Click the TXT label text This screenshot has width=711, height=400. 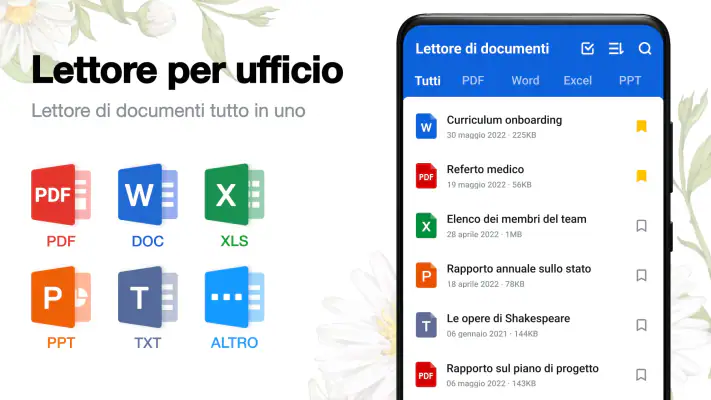(x=148, y=342)
